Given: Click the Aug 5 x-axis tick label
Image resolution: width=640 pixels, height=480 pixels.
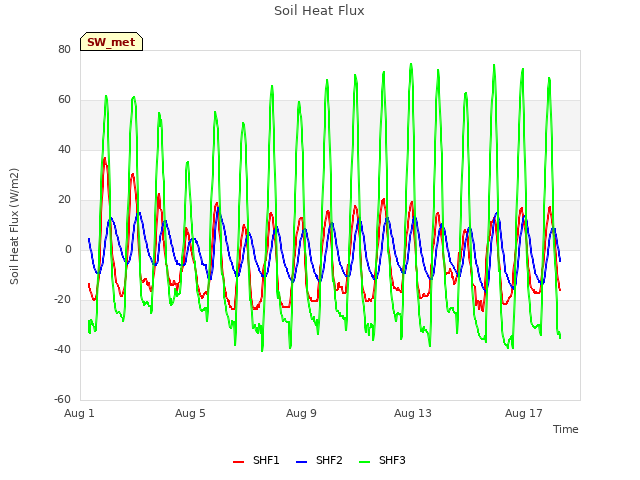Looking at the screenshot, I should point(190,413).
